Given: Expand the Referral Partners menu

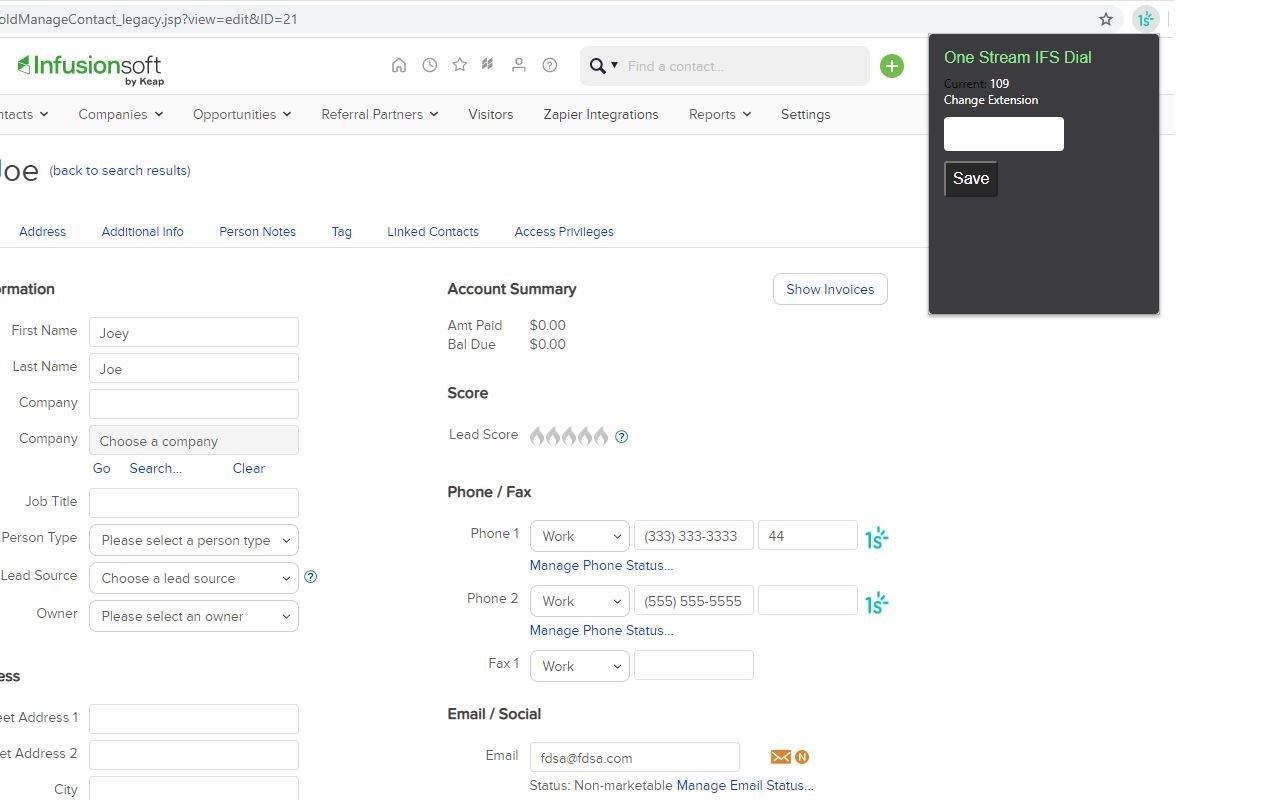Looking at the screenshot, I should [x=380, y=114].
